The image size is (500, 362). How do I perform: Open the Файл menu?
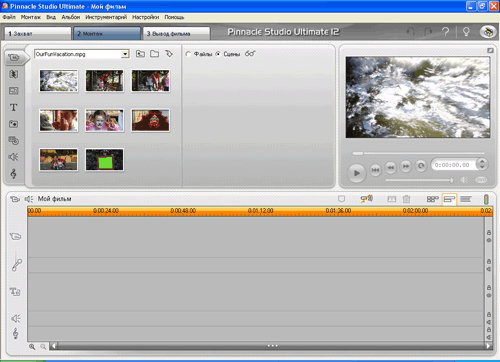(9, 17)
